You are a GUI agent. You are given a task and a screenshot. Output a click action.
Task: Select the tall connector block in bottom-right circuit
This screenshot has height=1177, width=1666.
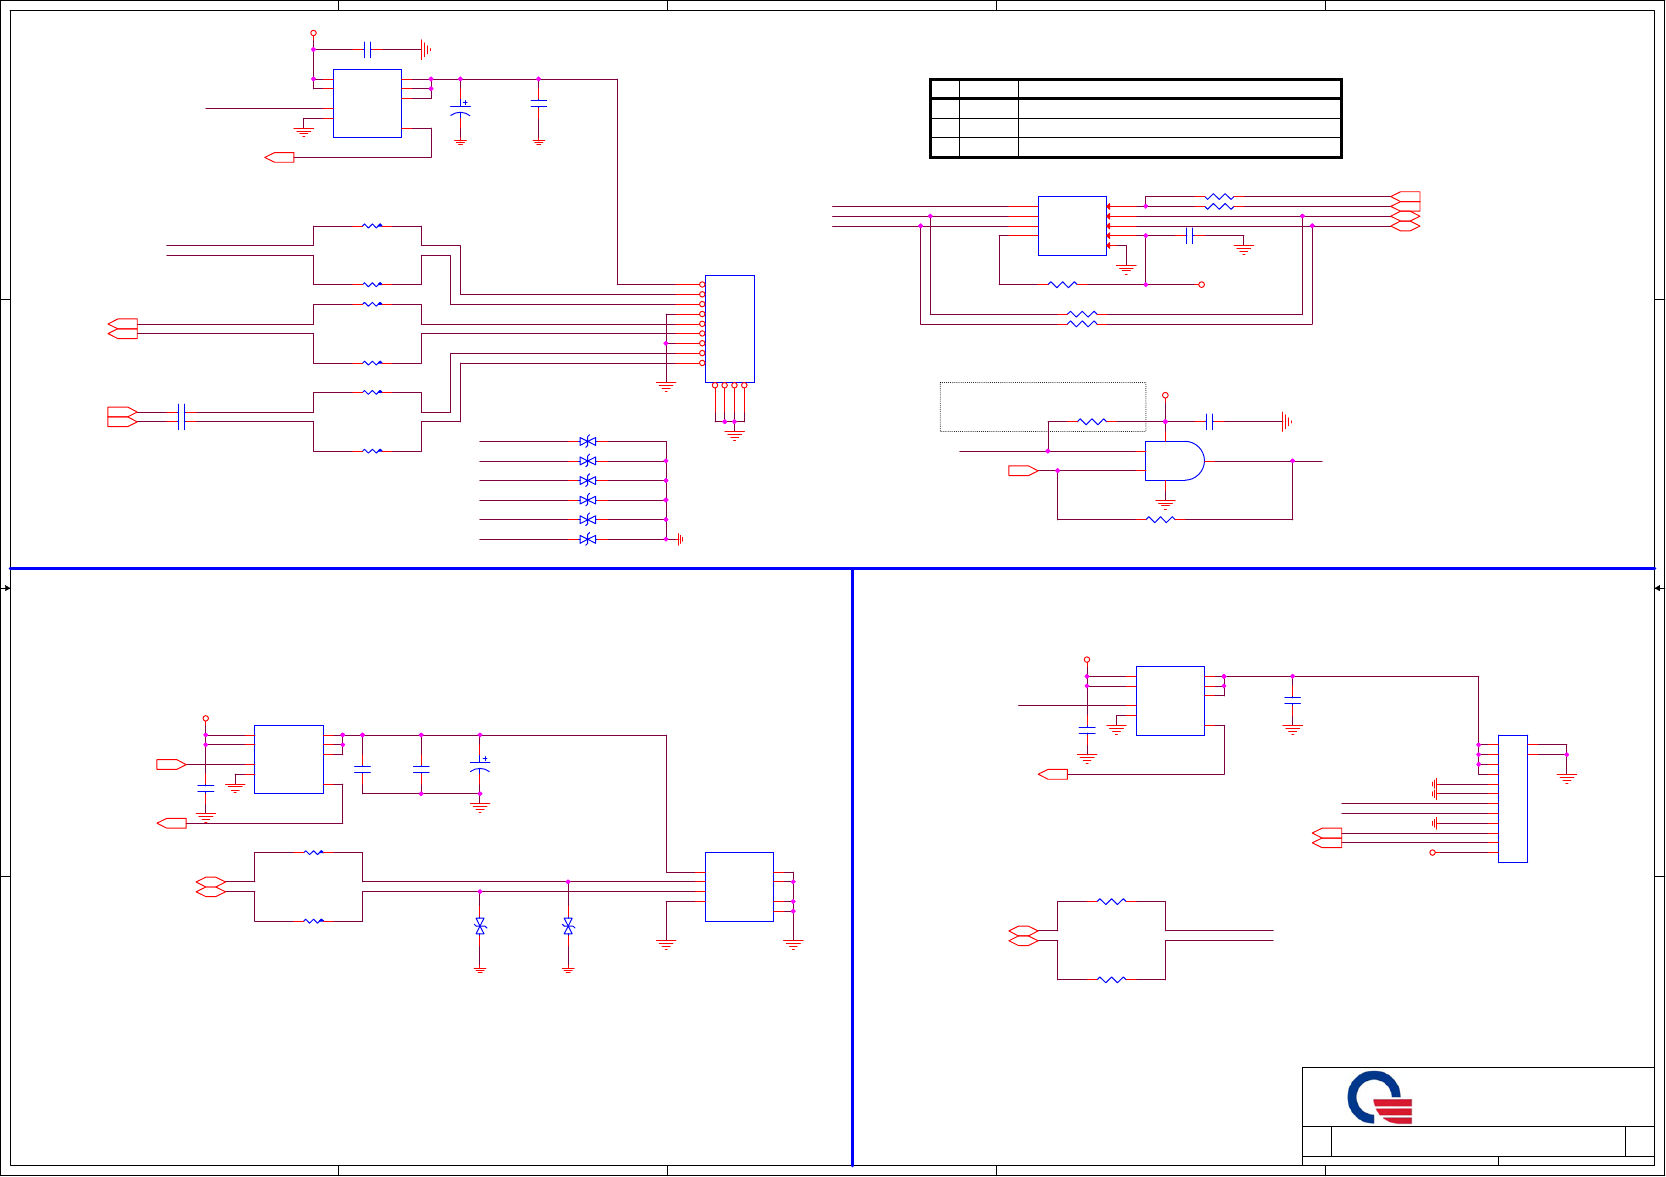tap(1513, 799)
